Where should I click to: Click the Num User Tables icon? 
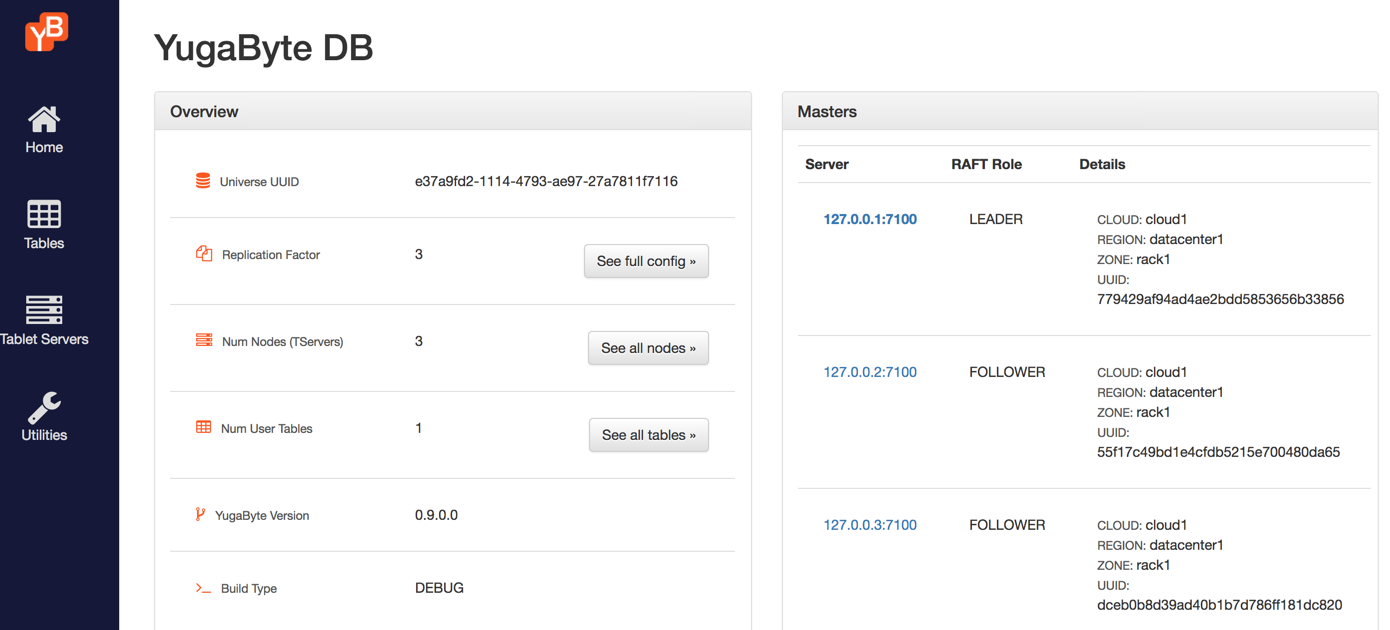[x=204, y=428]
